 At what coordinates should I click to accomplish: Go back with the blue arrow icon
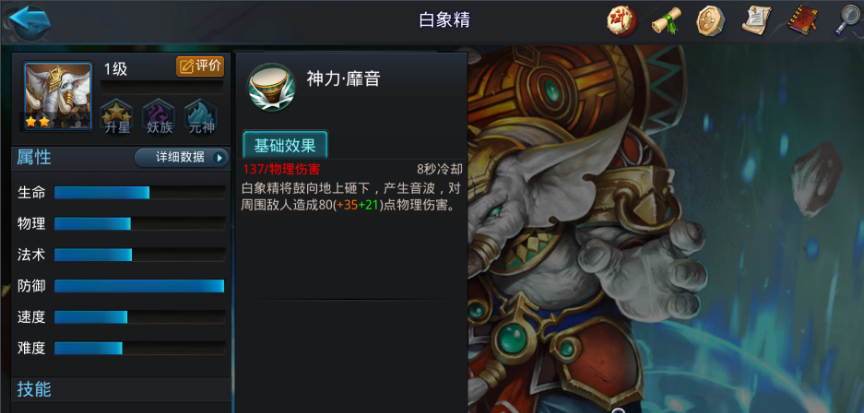(x=30, y=21)
